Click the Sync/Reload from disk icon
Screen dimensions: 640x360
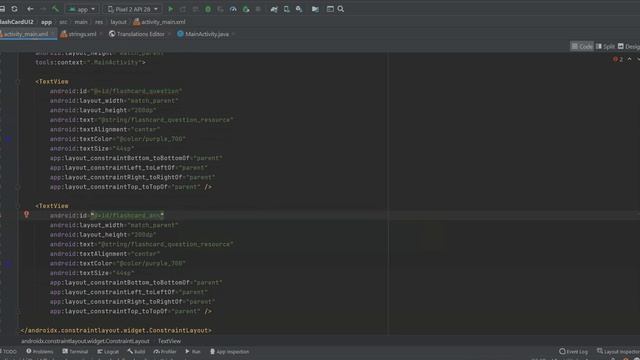pos(14,9)
